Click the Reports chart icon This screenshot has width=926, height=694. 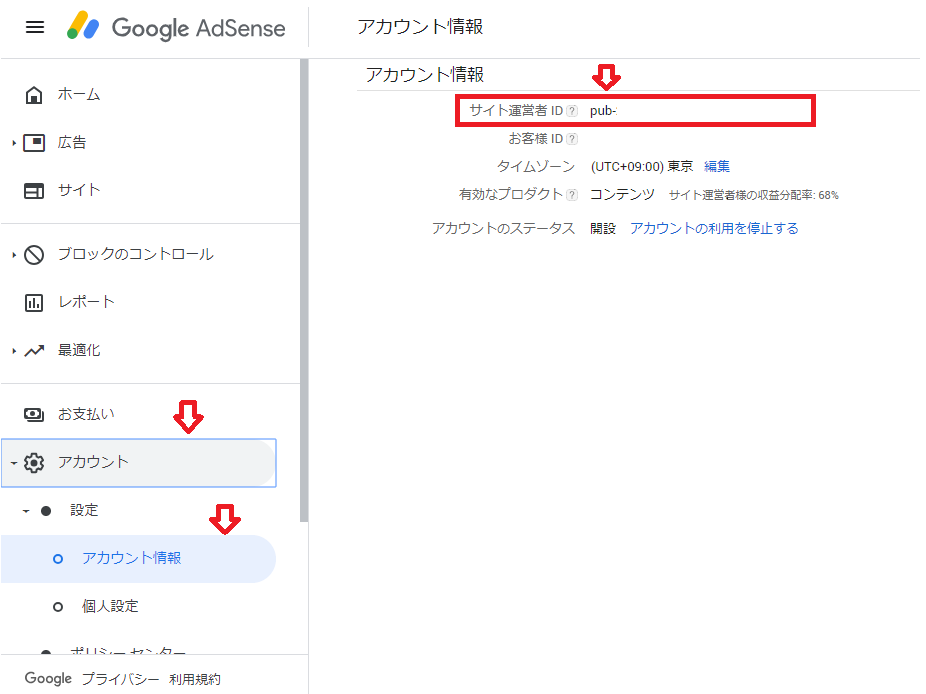coord(34,302)
